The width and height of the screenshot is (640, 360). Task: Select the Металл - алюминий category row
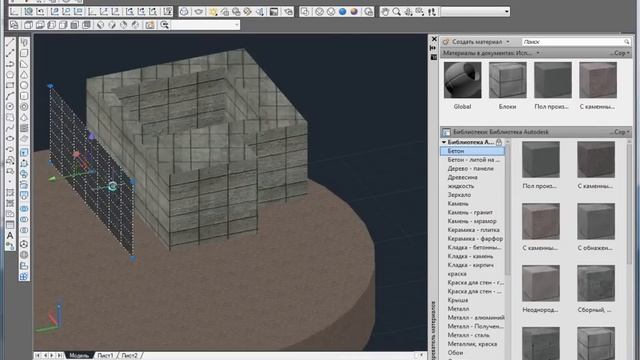coord(476,318)
